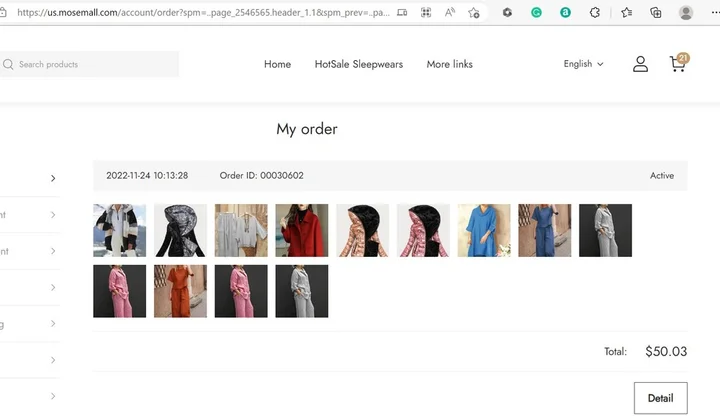Click the Active order status

point(662,175)
